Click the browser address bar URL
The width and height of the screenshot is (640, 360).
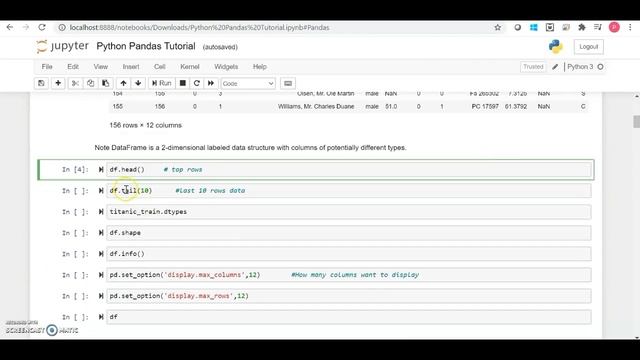pyautogui.click(x=200, y=27)
